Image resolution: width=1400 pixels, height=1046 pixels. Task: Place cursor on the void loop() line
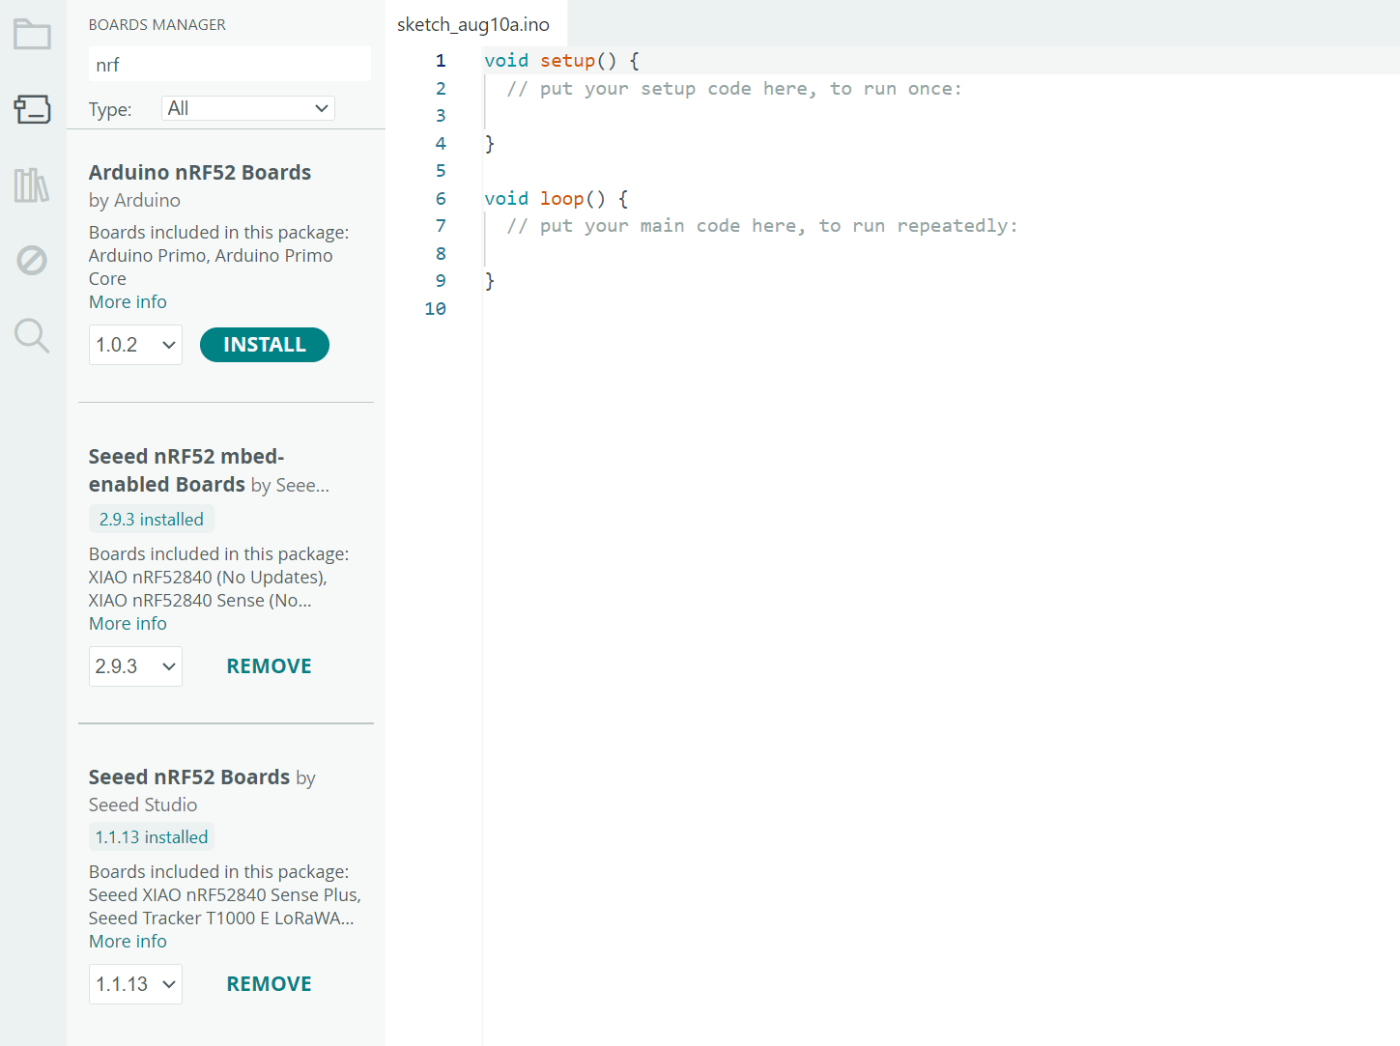tap(556, 199)
